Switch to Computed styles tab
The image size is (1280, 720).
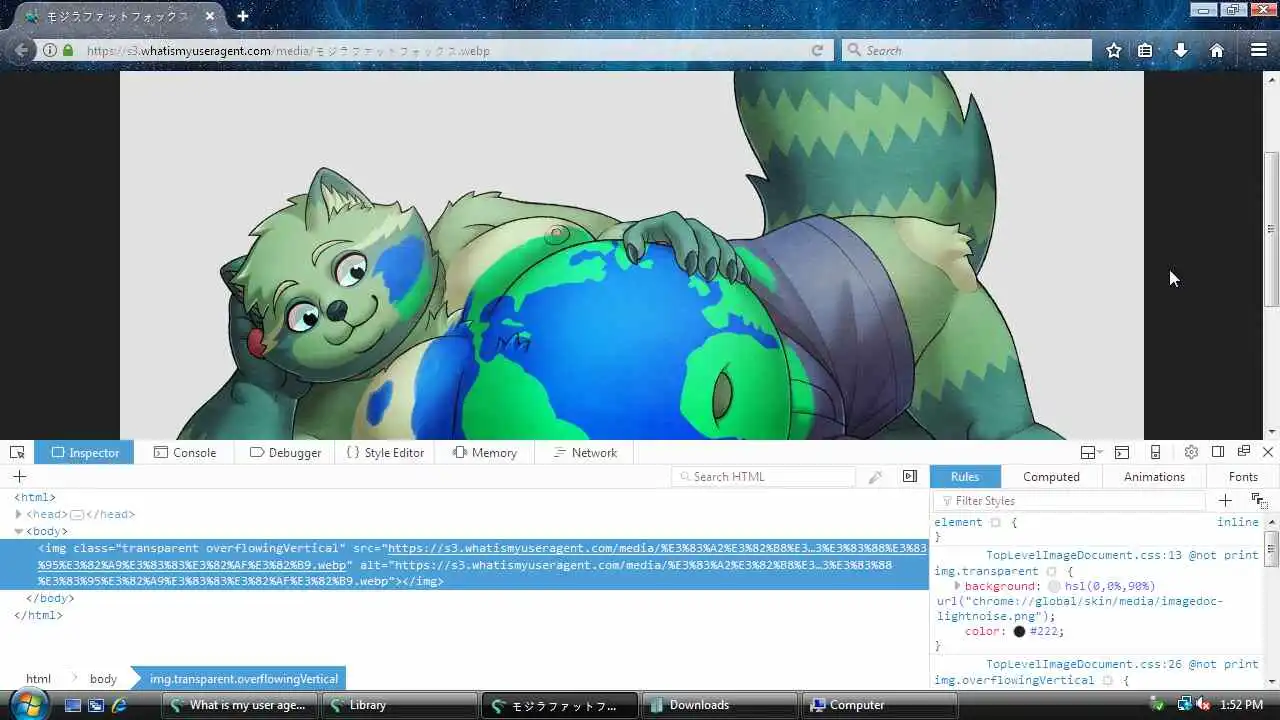1051,477
